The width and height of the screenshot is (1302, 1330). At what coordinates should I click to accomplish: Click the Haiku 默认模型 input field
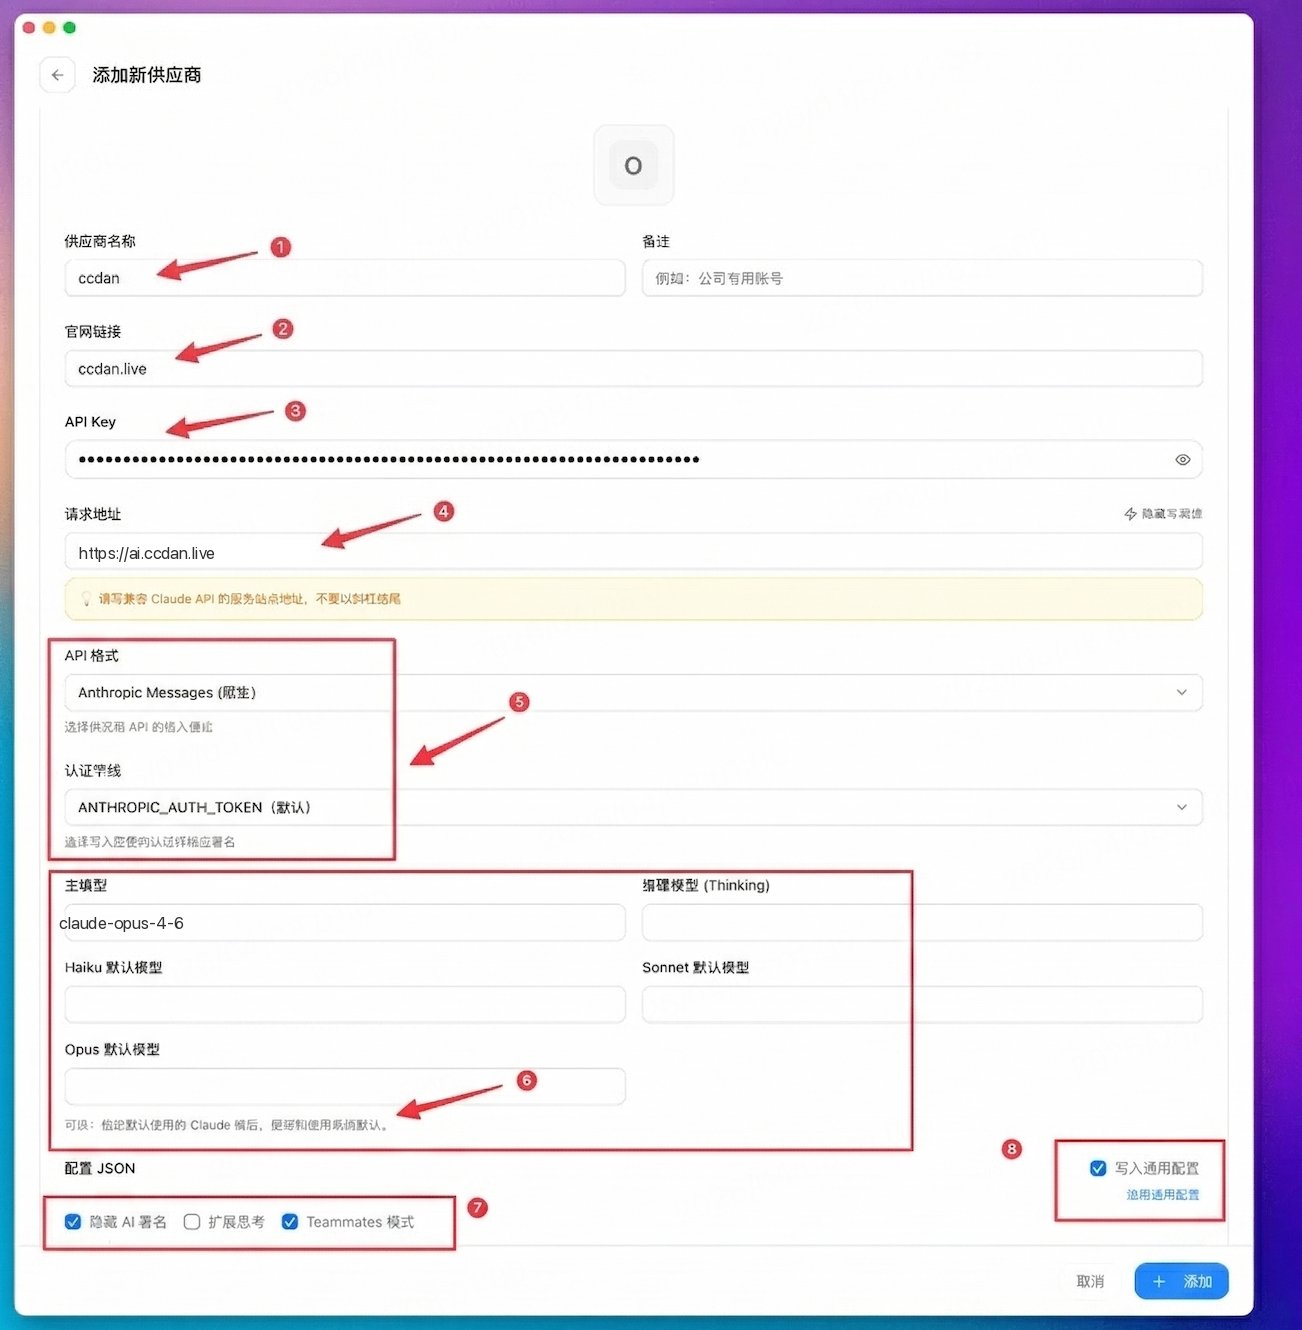[x=344, y=1004]
